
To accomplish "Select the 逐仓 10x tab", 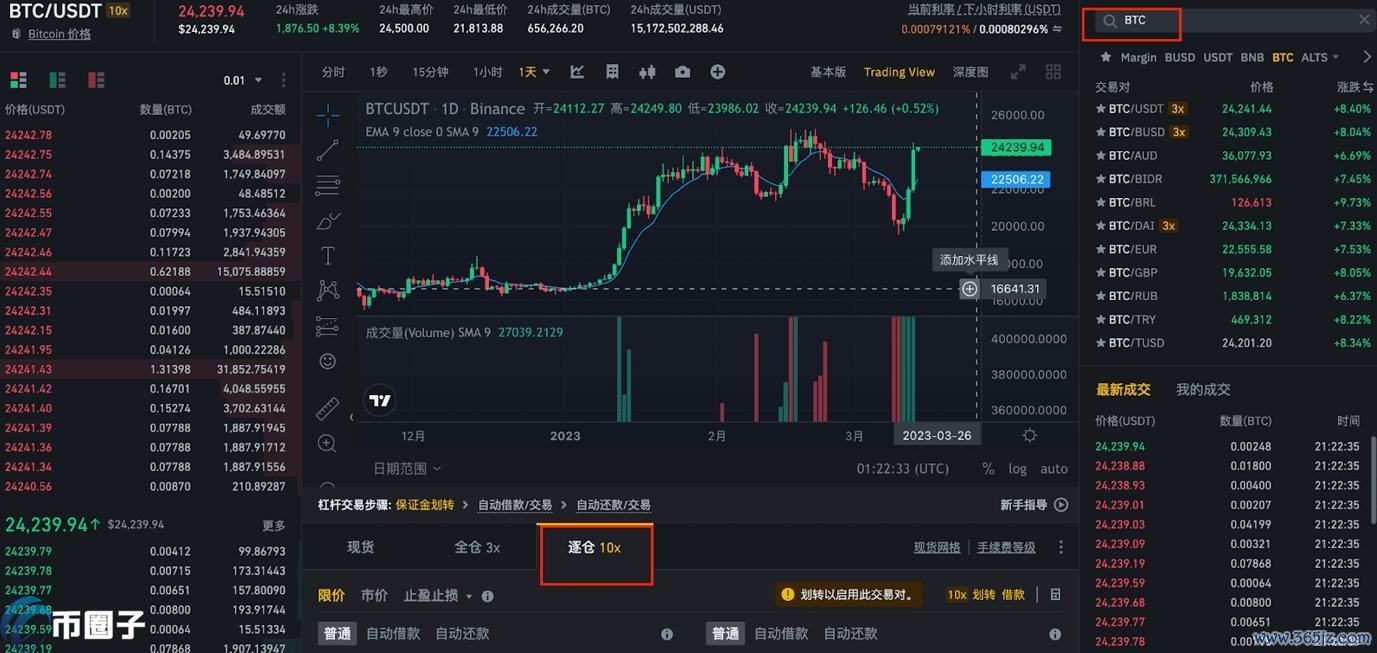I will coord(595,547).
